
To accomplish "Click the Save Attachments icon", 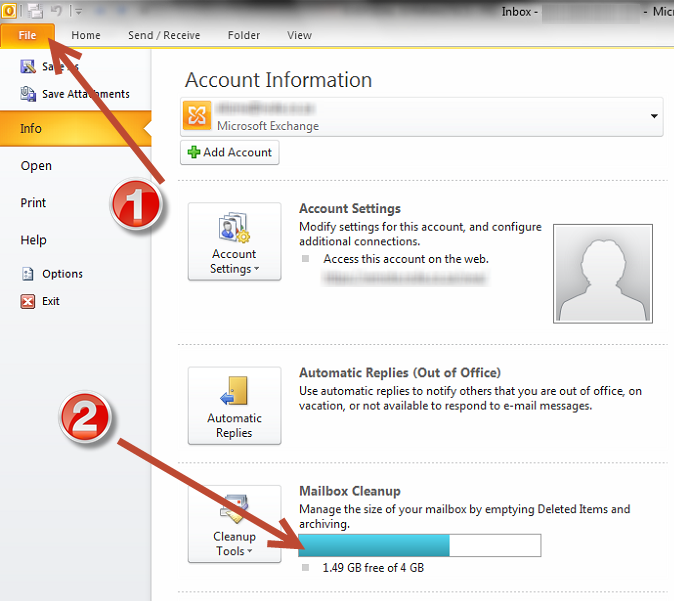I will [x=28, y=94].
